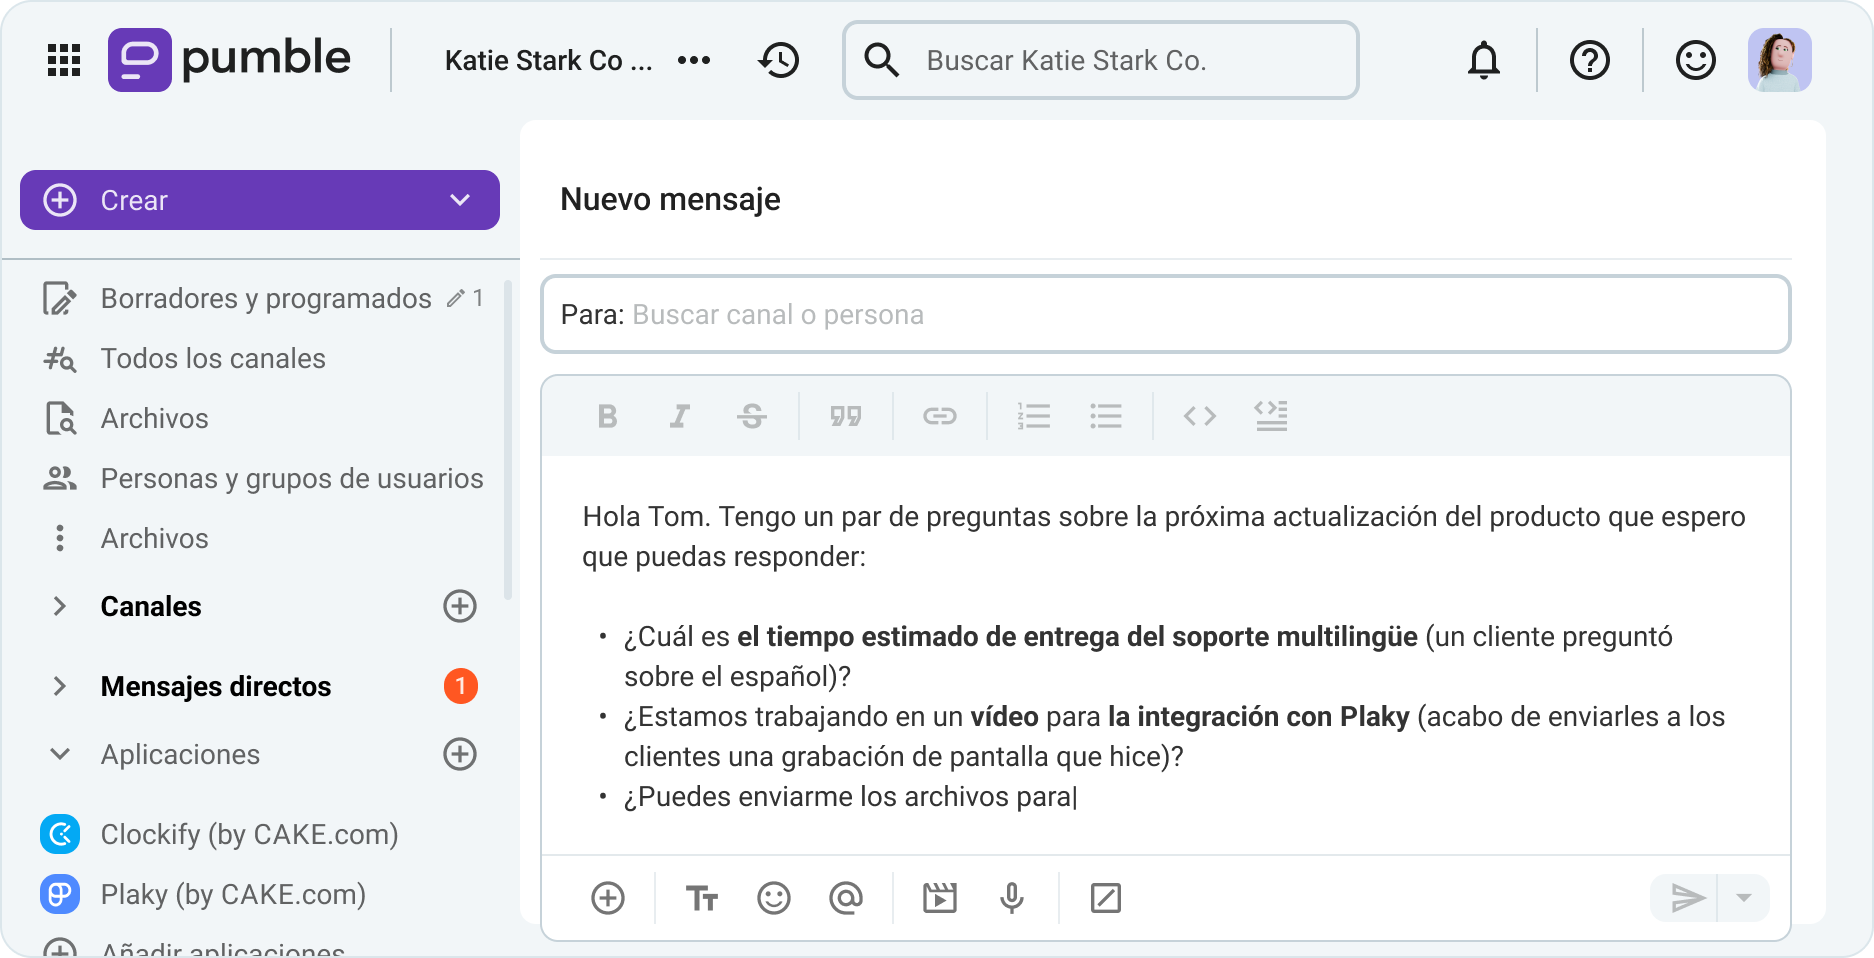Insert a code block
1874x958 pixels.
pyautogui.click(x=1199, y=416)
